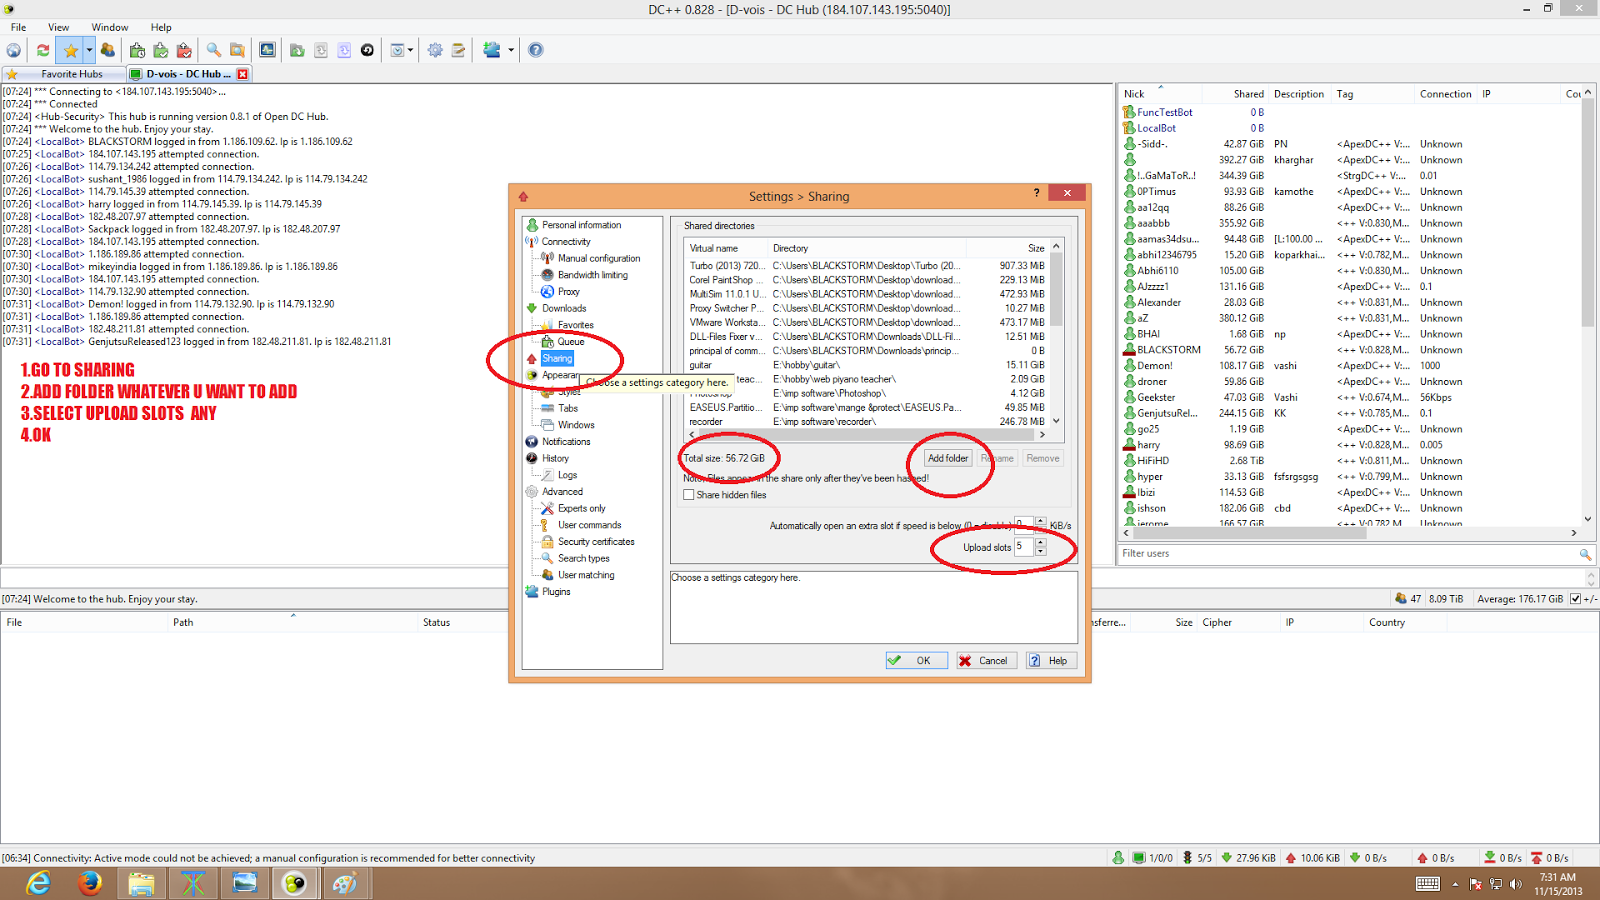Open the Favorite Users toolbar icon
Image resolution: width=1600 pixels, height=900 pixels.
pyautogui.click(x=108, y=50)
